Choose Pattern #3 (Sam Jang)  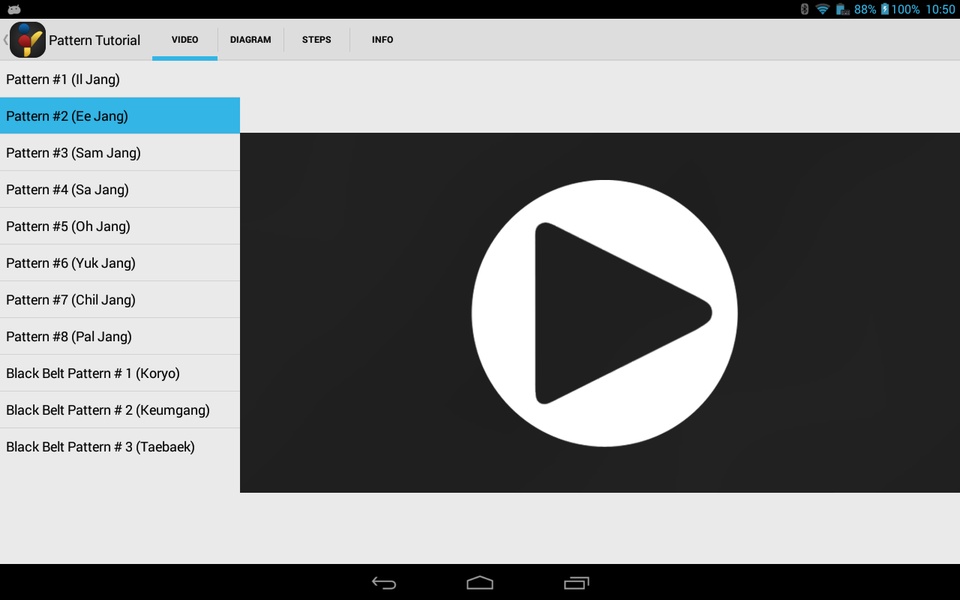(120, 152)
